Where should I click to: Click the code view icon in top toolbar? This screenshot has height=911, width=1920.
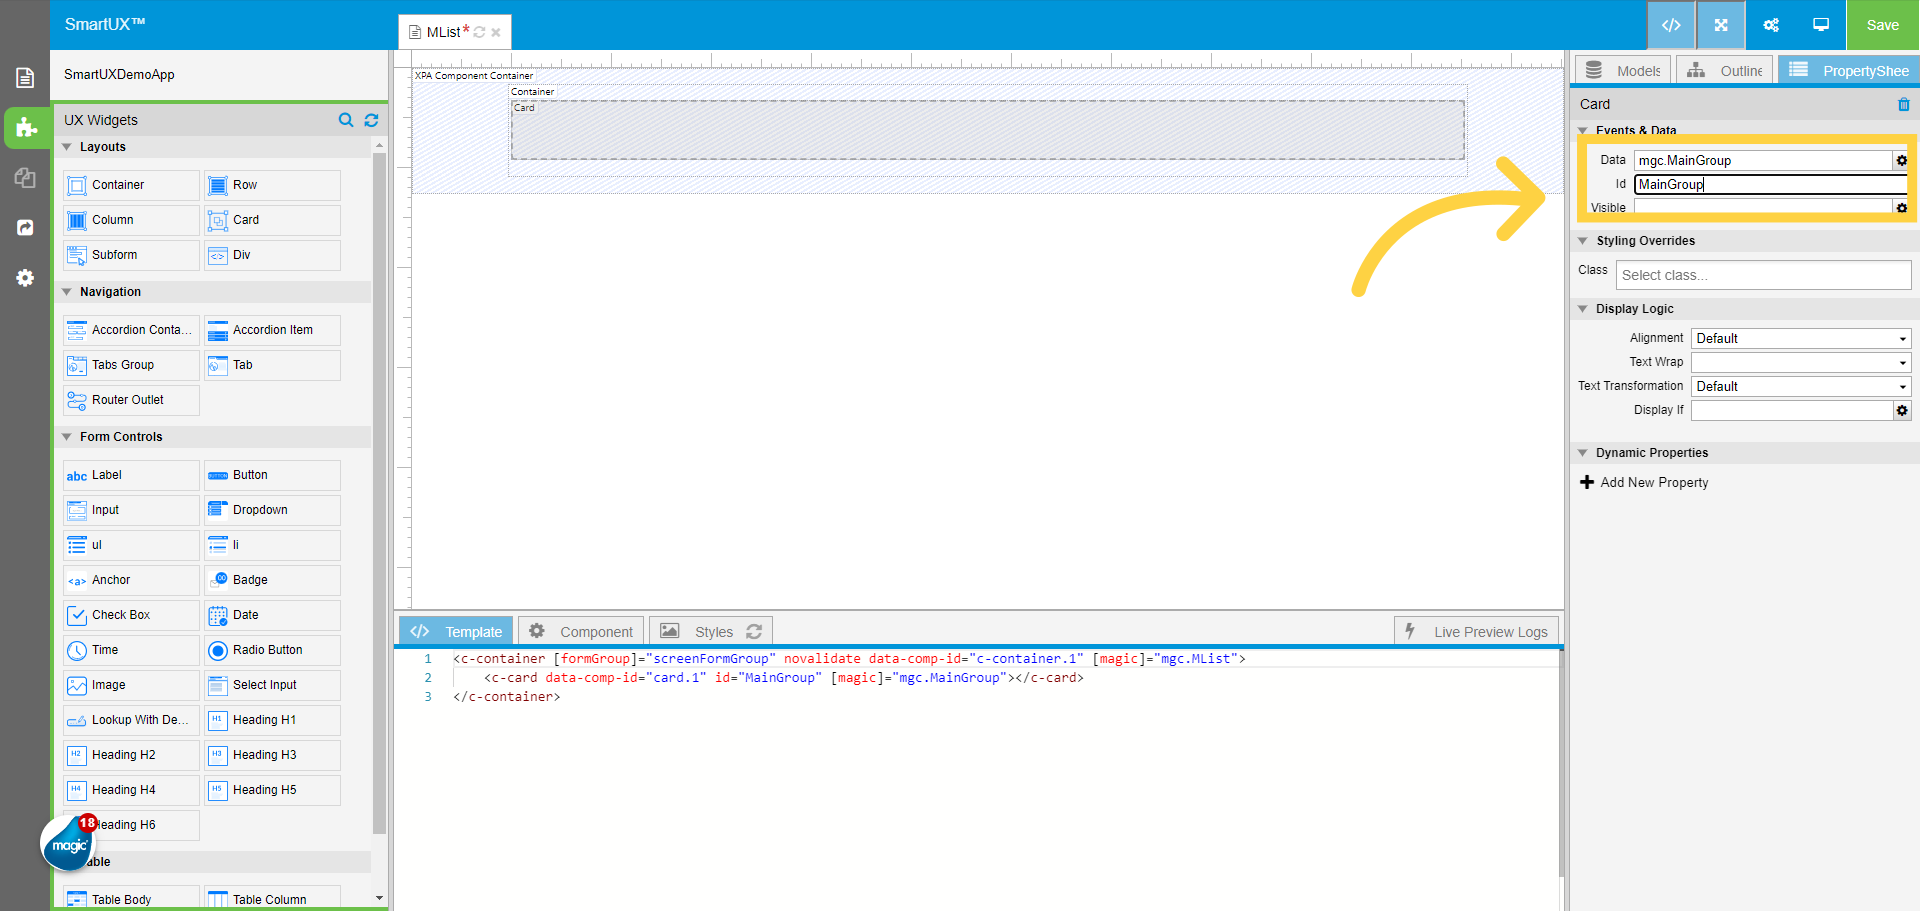pos(1670,25)
